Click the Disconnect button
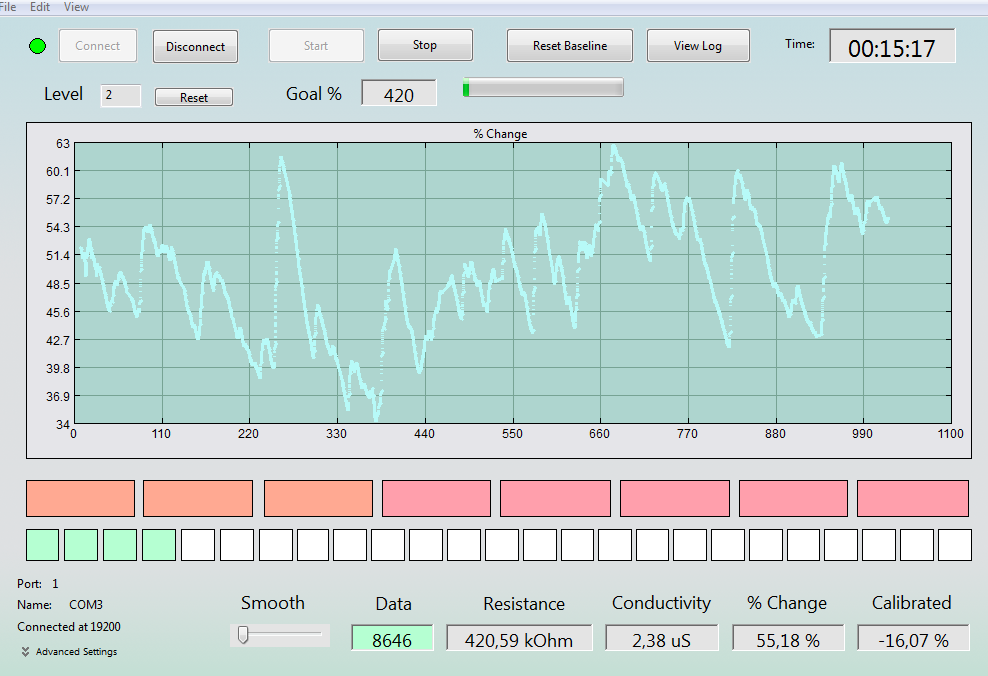The height and width of the screenshot is (676, 988). [195, 46]
